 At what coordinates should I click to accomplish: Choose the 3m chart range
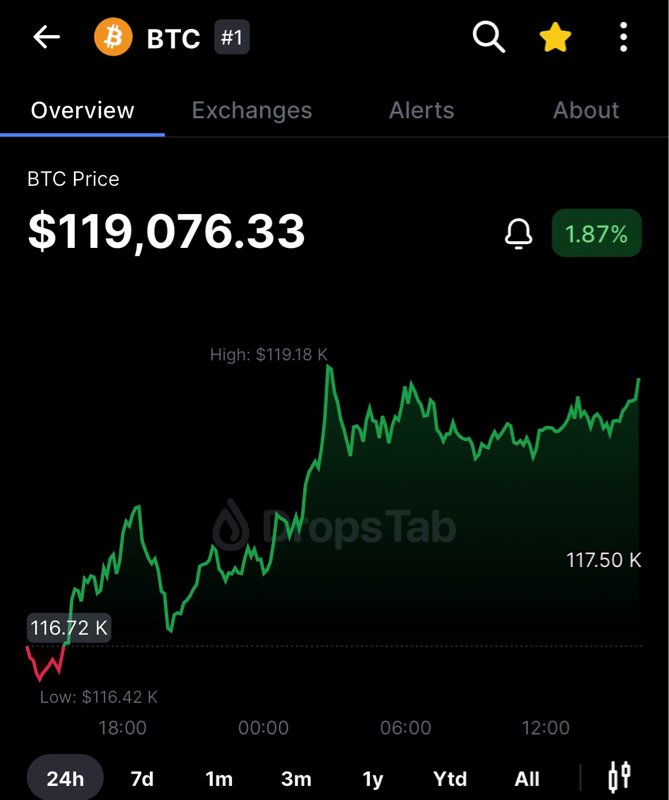point(296,778)
